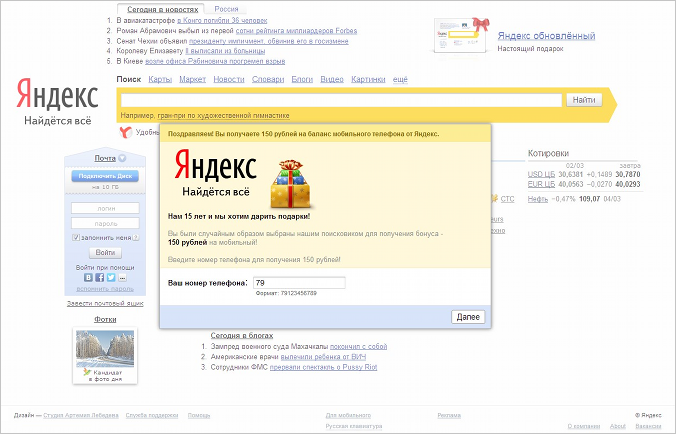Click the 'Нефть' quote link
This screenshot has width=676, height=434.
(538, 199)
